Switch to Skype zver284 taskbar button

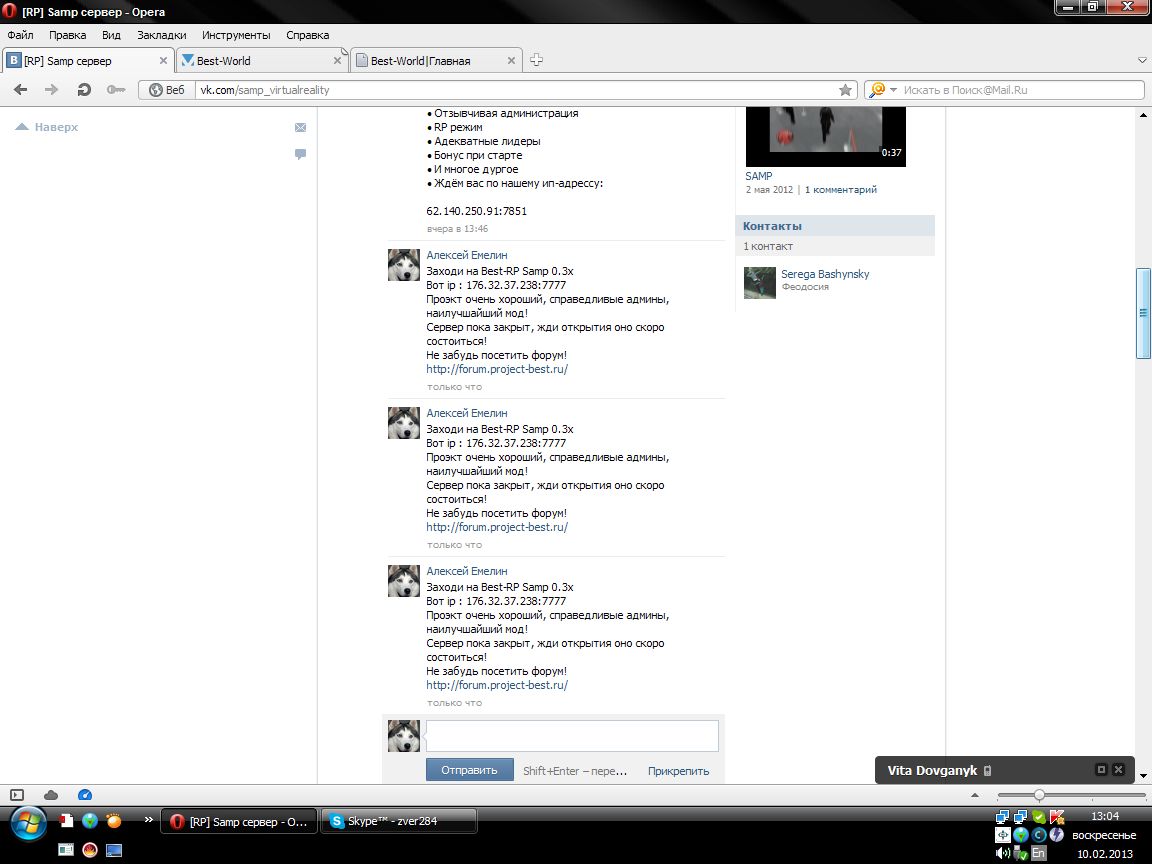[x=399, y=821]
